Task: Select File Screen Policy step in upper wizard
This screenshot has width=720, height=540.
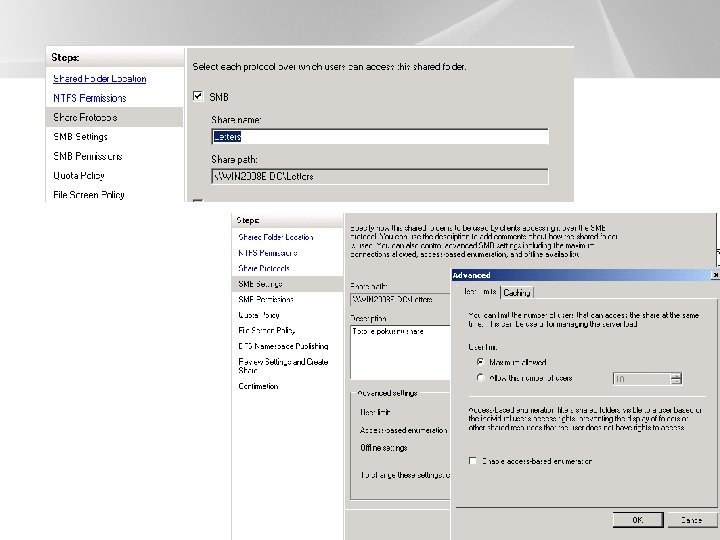Action: [x=89, y=195]
